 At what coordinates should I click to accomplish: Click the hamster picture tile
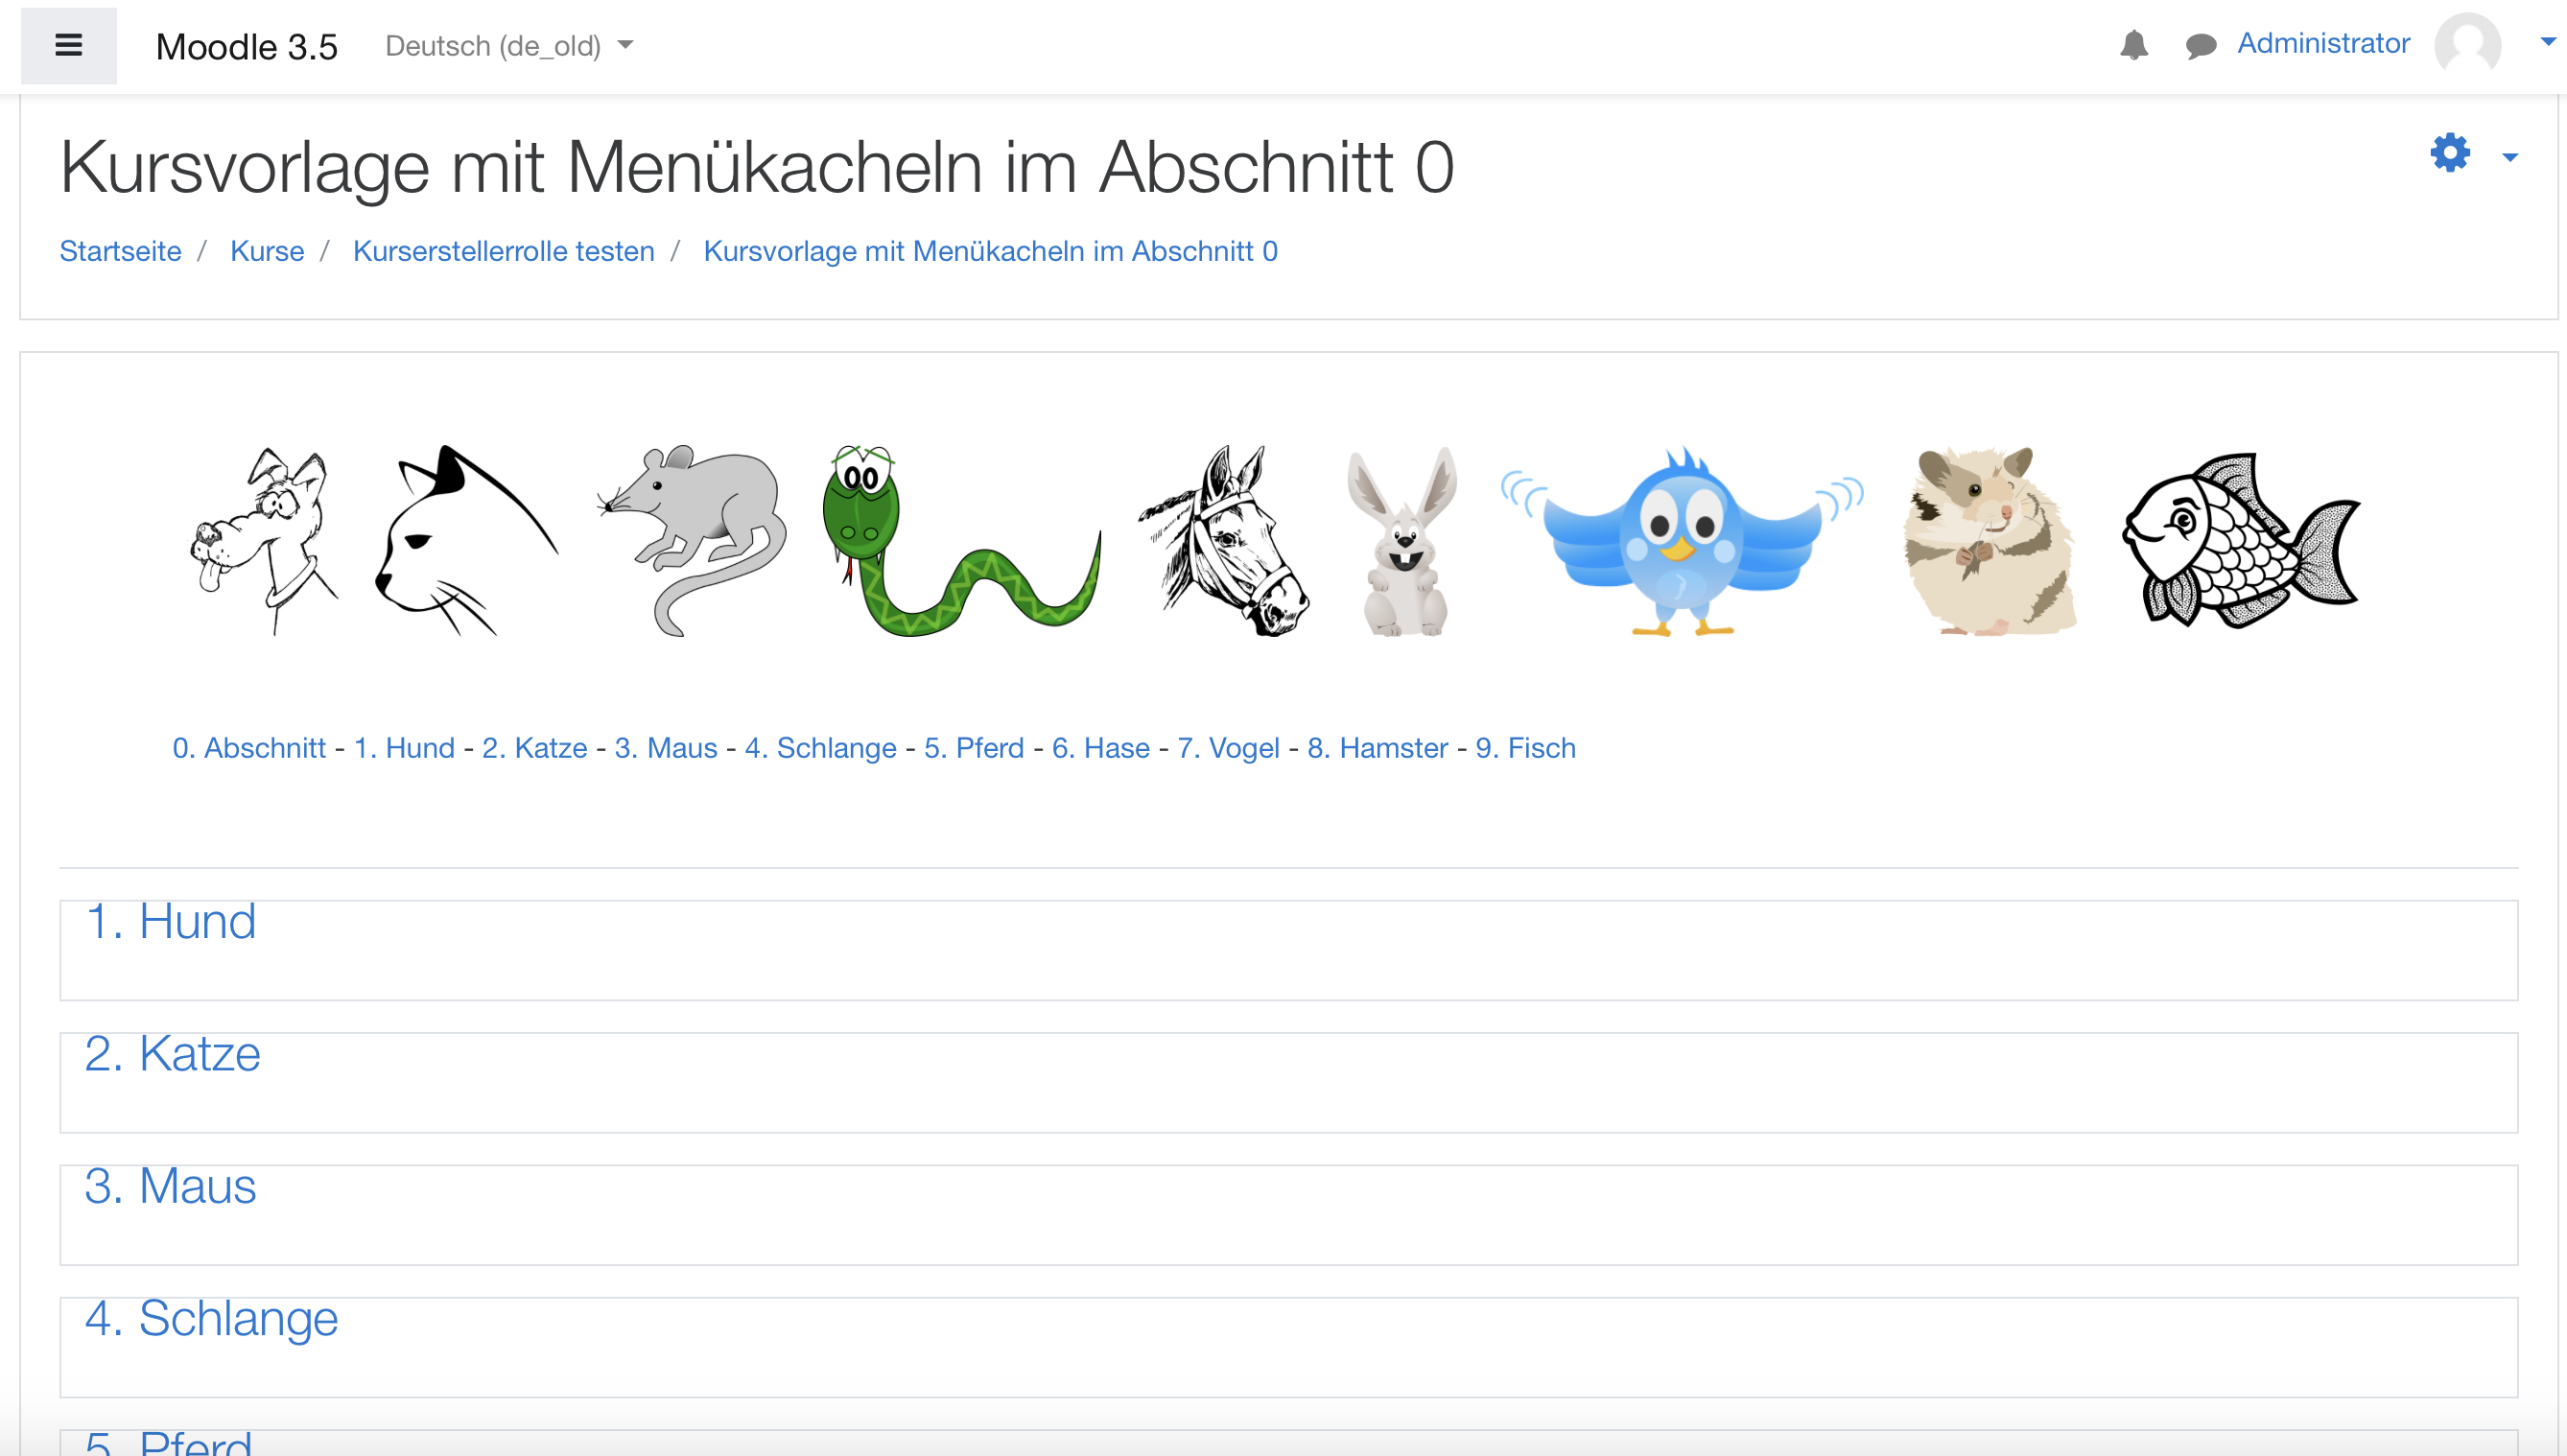point(1990,540)
